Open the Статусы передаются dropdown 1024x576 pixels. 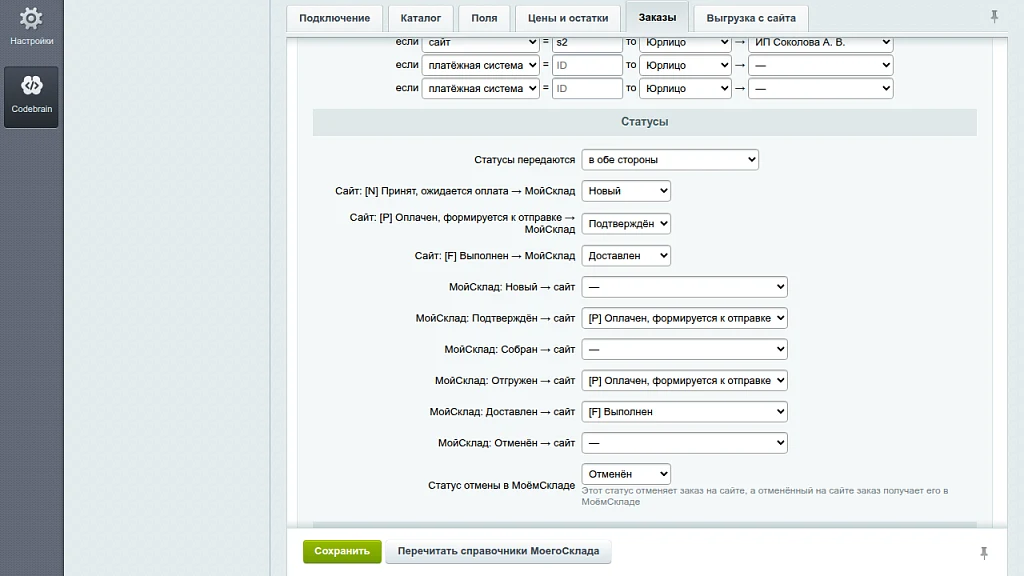[670, 159]
